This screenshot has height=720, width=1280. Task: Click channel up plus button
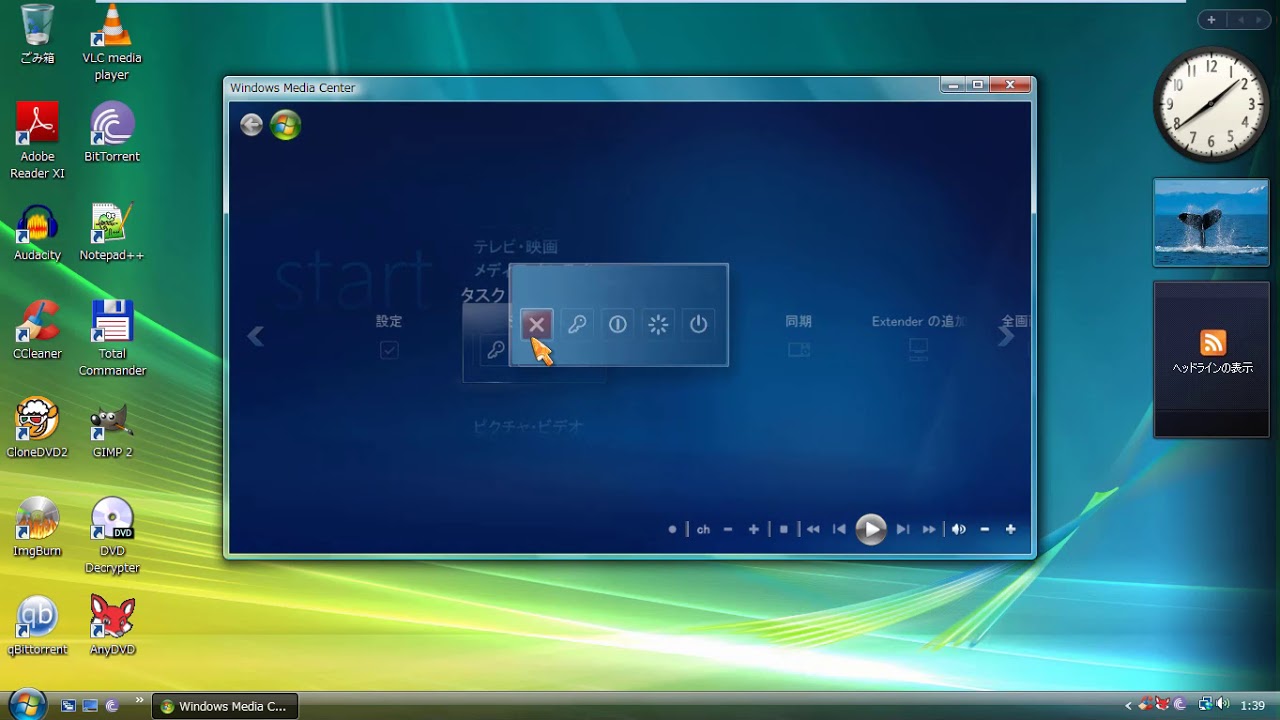[x=754, y=529]
